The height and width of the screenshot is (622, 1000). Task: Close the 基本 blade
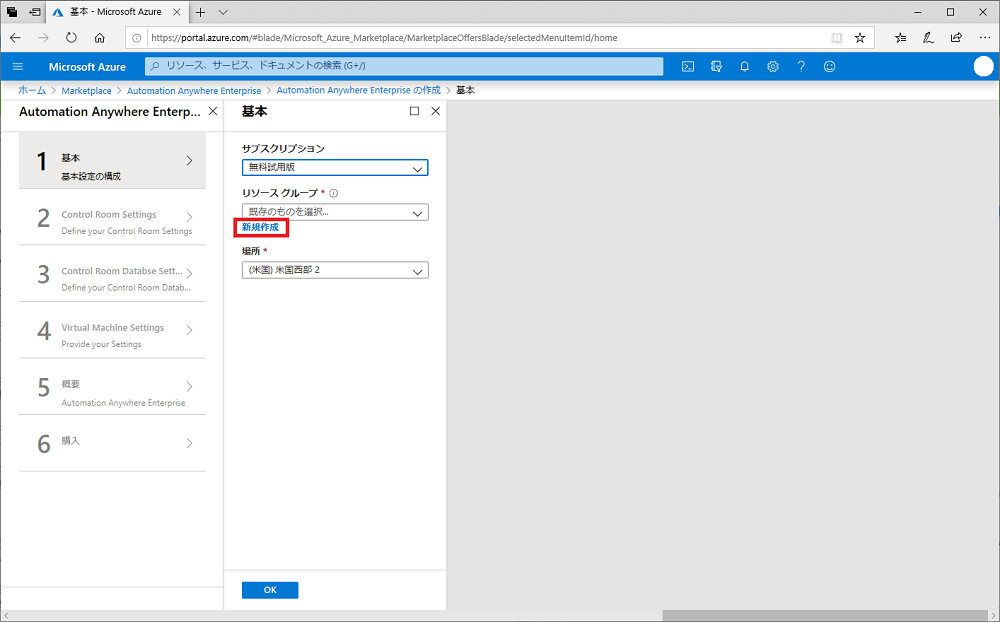(436, 111)
